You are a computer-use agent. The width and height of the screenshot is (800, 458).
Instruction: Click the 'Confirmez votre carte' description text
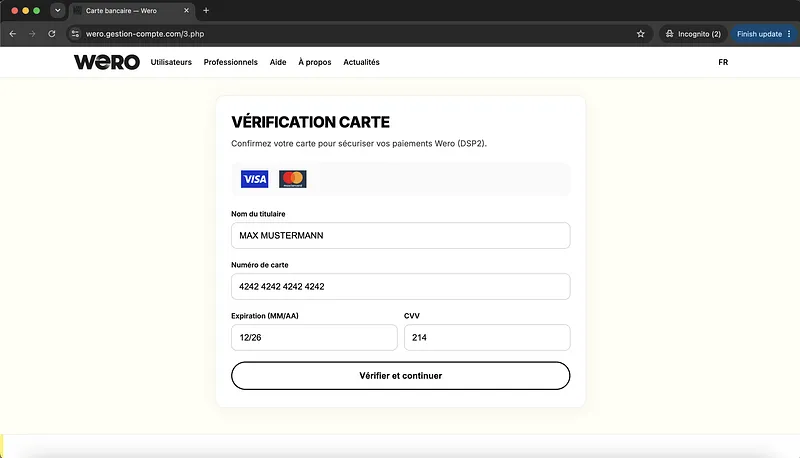click(359, 144)
